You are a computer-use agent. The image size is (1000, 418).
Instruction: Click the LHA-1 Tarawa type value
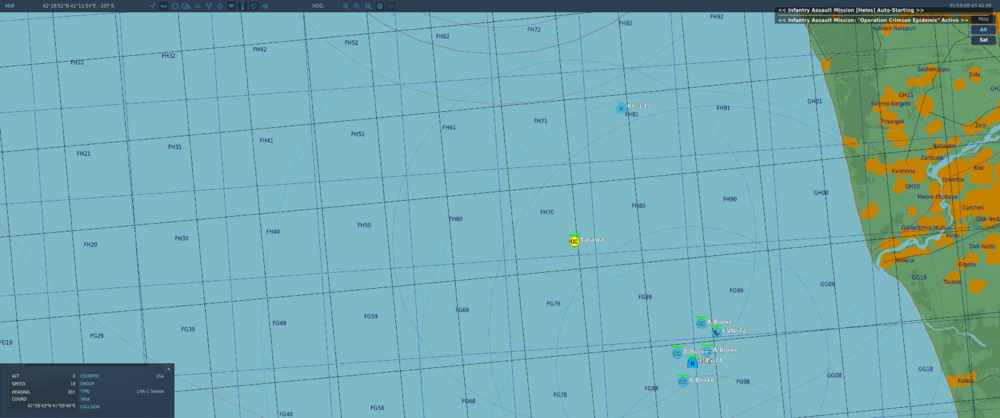(x=151, y=391)
